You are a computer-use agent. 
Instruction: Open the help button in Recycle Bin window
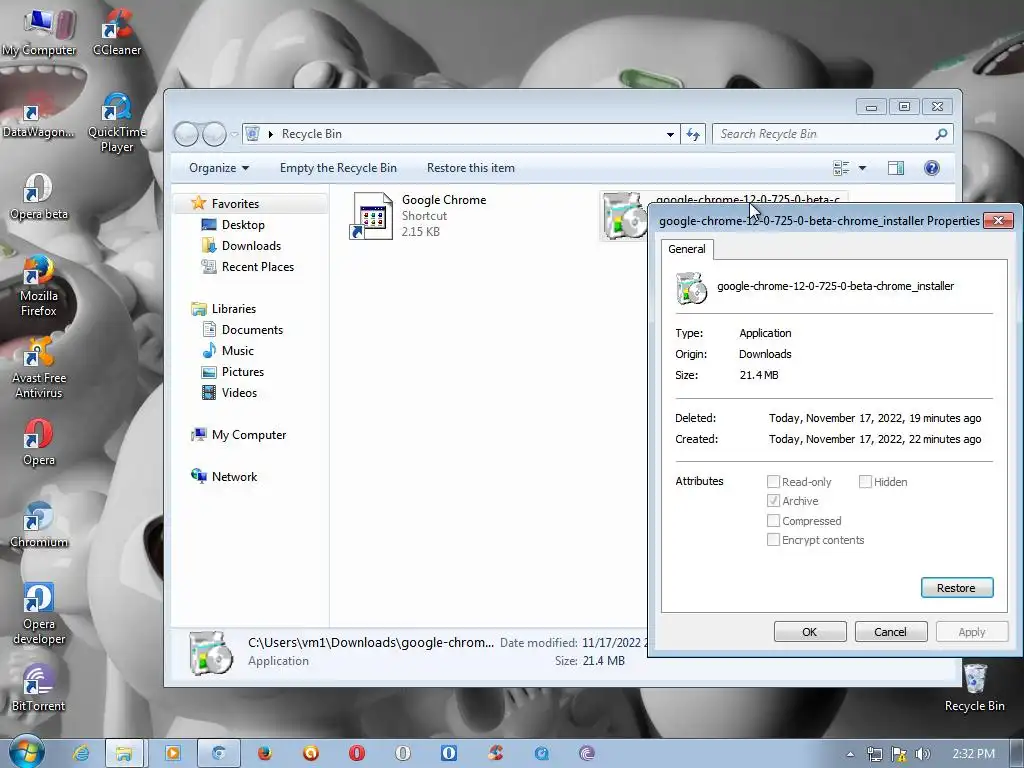tap(932, 168)
